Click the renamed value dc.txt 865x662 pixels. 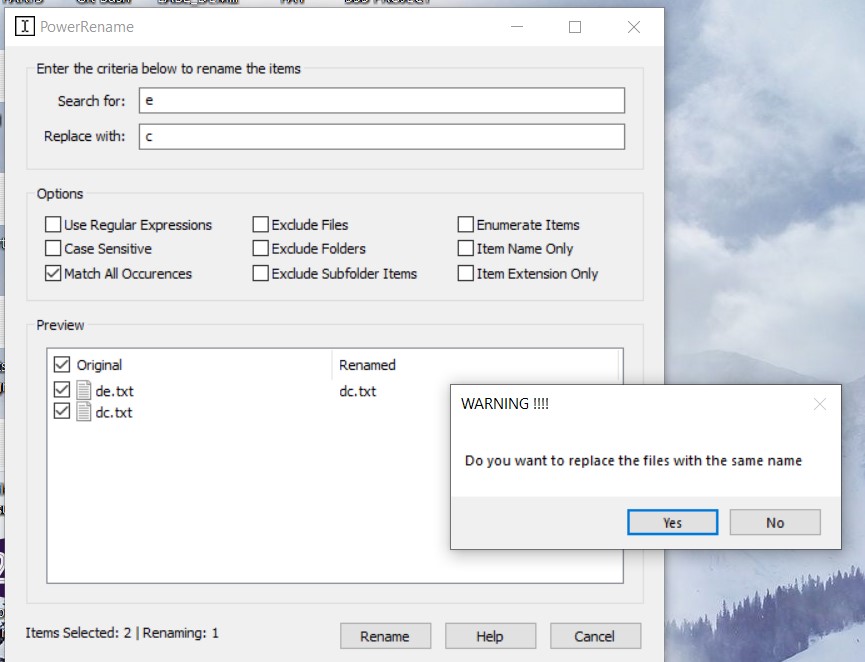pyautogui.click(x=357, y=391)
